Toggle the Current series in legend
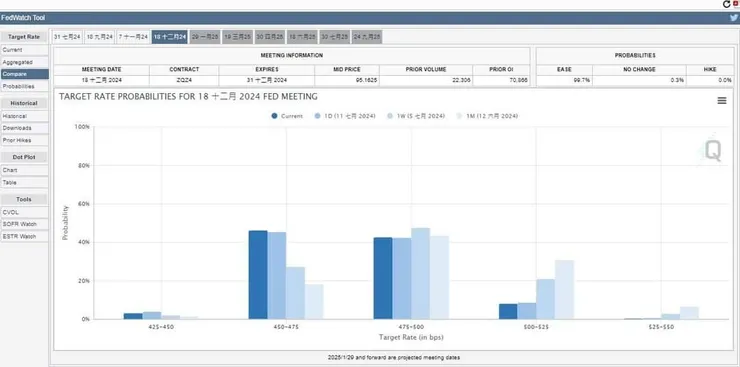 click(x=287, y=116)
